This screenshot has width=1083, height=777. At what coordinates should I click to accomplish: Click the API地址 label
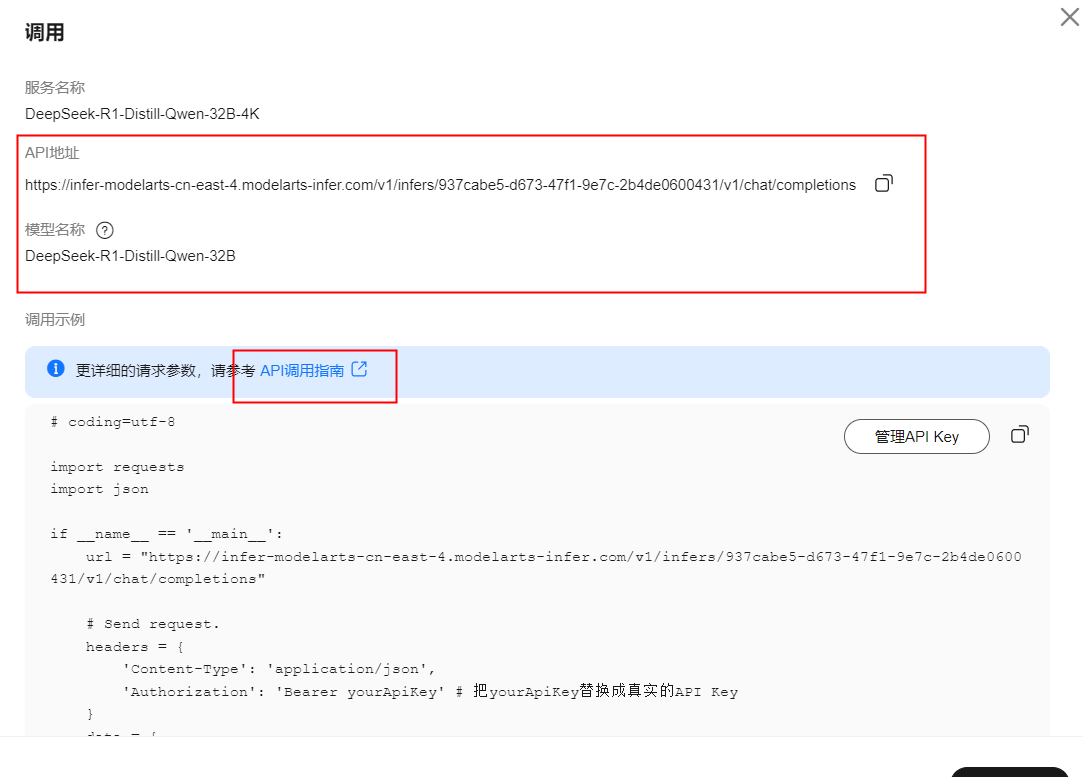tap(52, 153)
